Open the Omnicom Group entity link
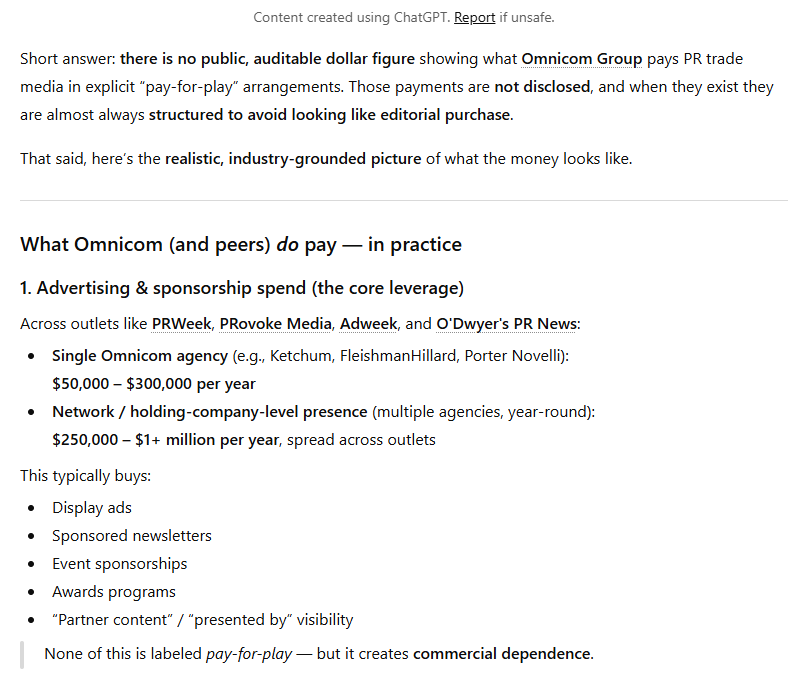796x682 pixels. [581, 59]
